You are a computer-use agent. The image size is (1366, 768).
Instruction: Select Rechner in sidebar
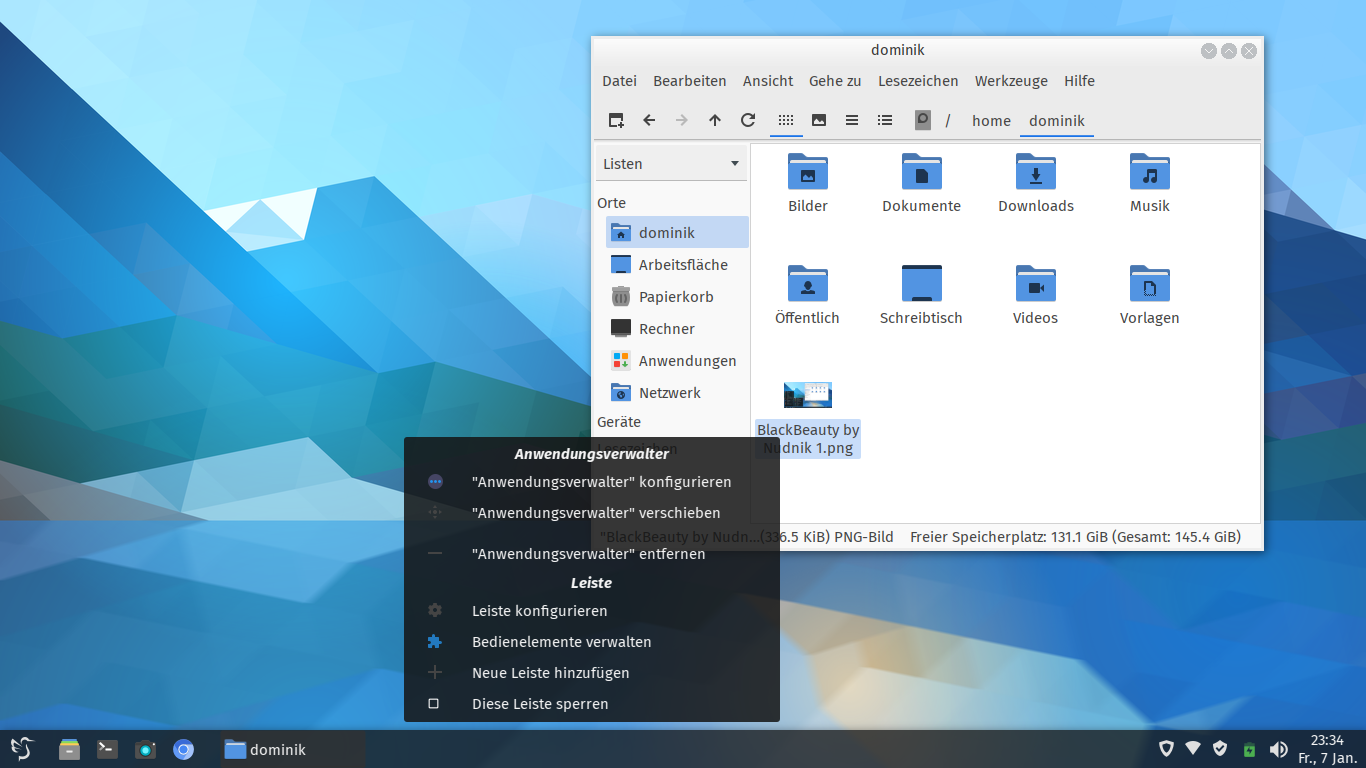(677, 328)
